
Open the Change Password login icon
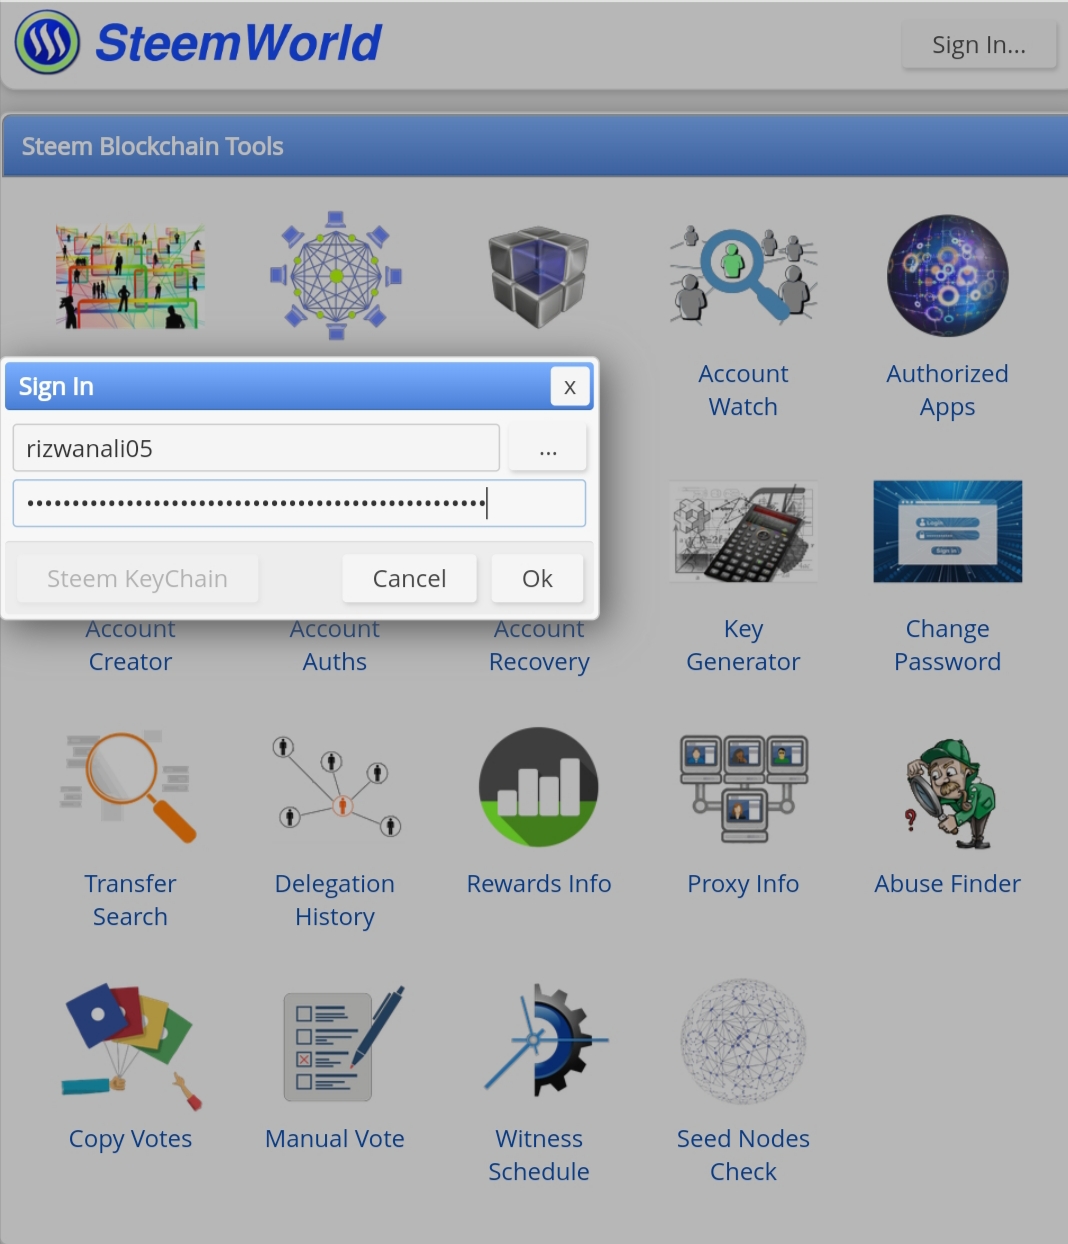point(947,531)
